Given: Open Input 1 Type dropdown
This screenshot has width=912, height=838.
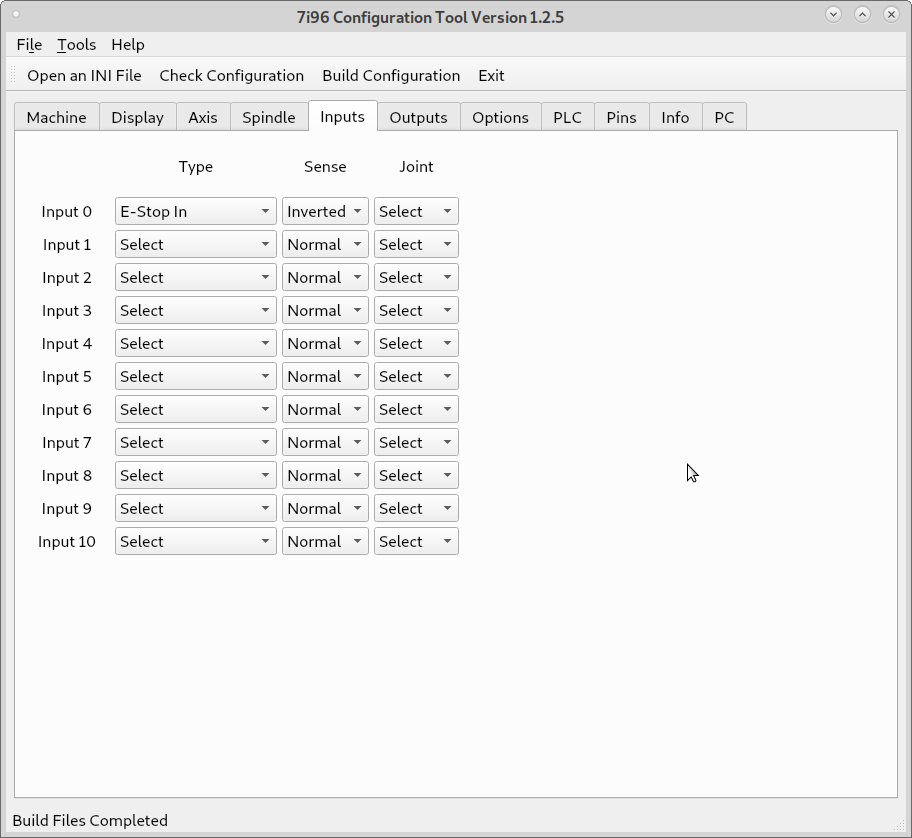Looking at the screenshot, I should [195, 244].
